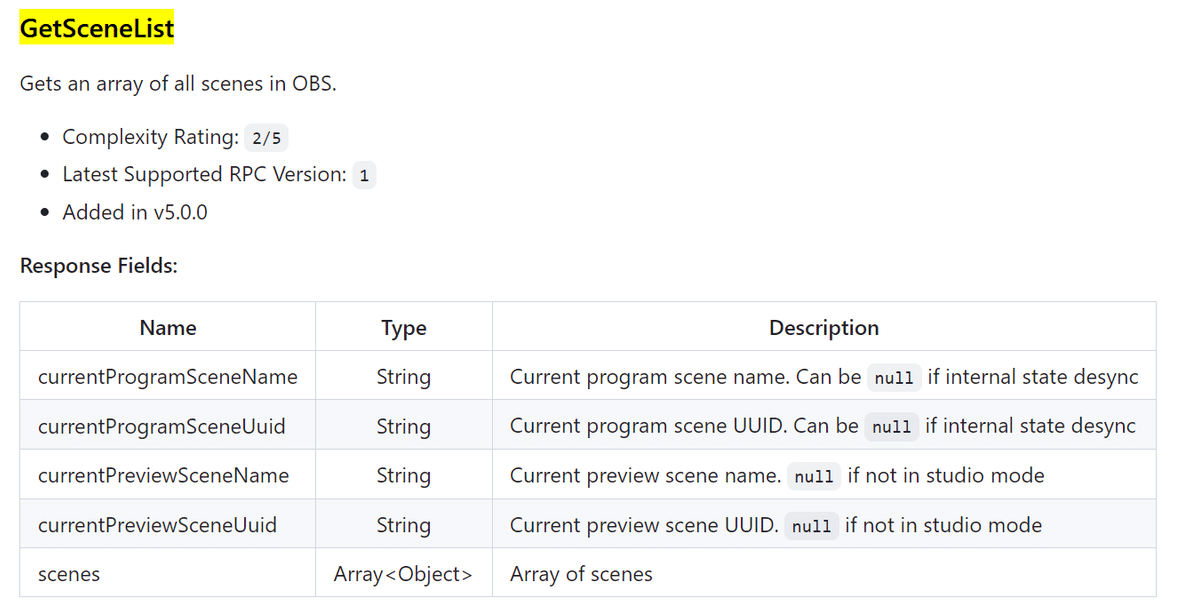The width and height of the screenshot is (1200, 614).
Task: Click the null badge in currentPreviewSceneName description
Action: point(814,477)
